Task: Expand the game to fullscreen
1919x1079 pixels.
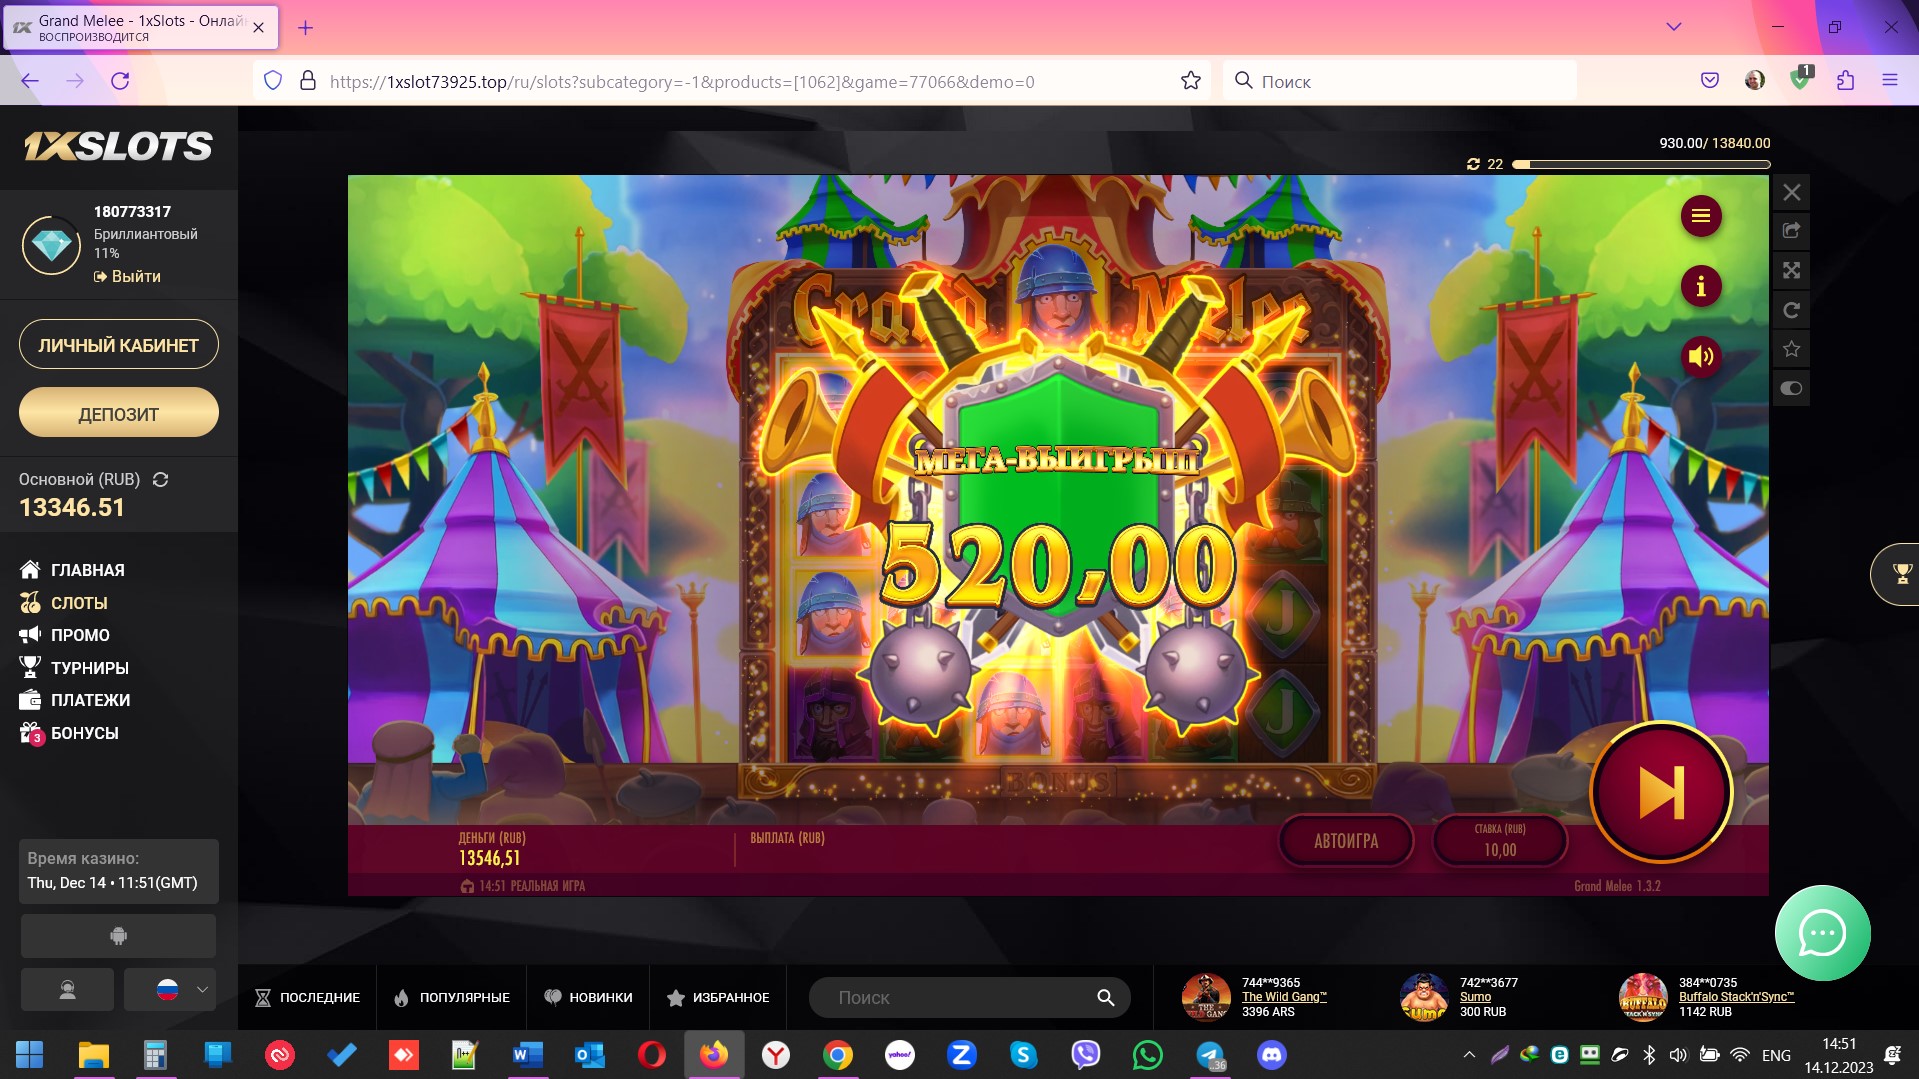Action: 1791,270
